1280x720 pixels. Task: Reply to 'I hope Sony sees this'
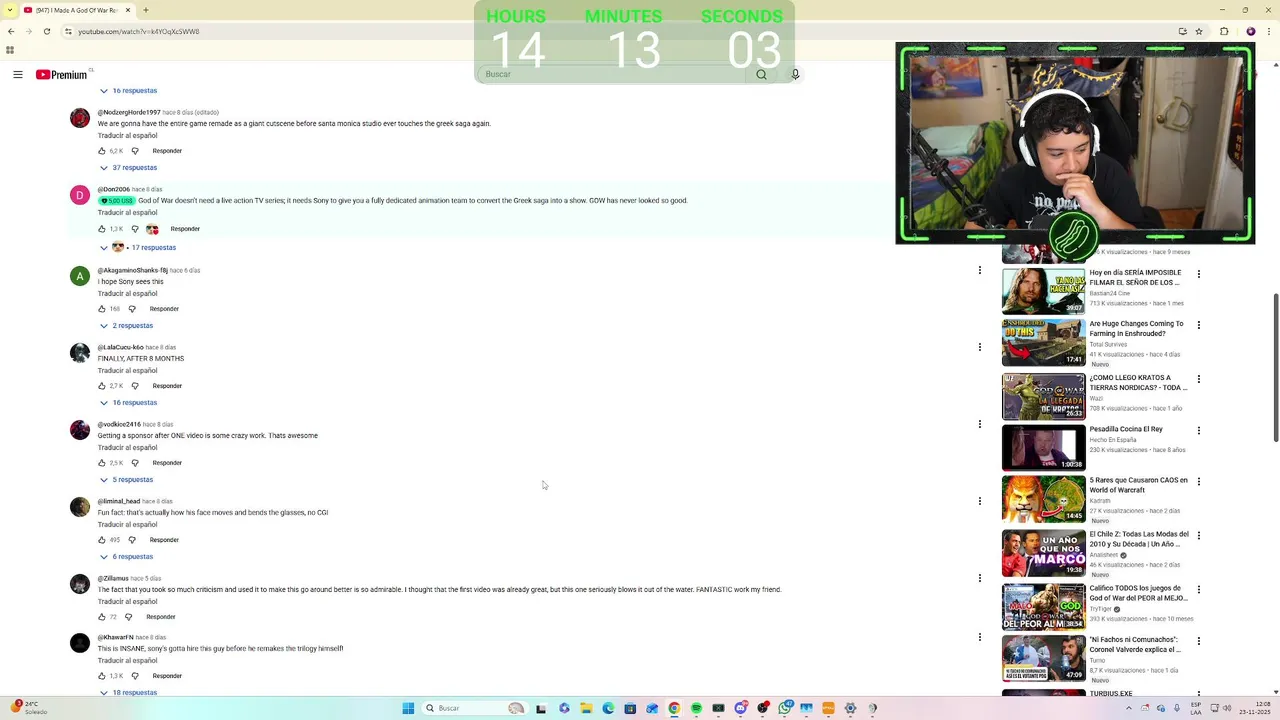pyautogui.click(x=164, y=309)
